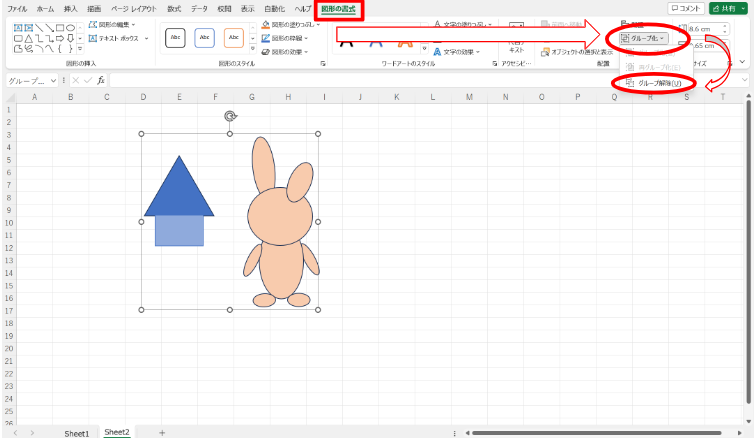Click the formula bar Cancel X icon
Screen dimensions: 754x438
(75, 80)
